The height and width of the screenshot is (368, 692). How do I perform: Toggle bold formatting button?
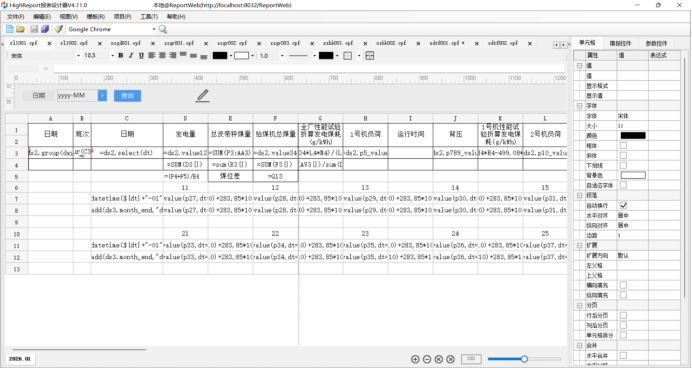click(x=121, y=56)
